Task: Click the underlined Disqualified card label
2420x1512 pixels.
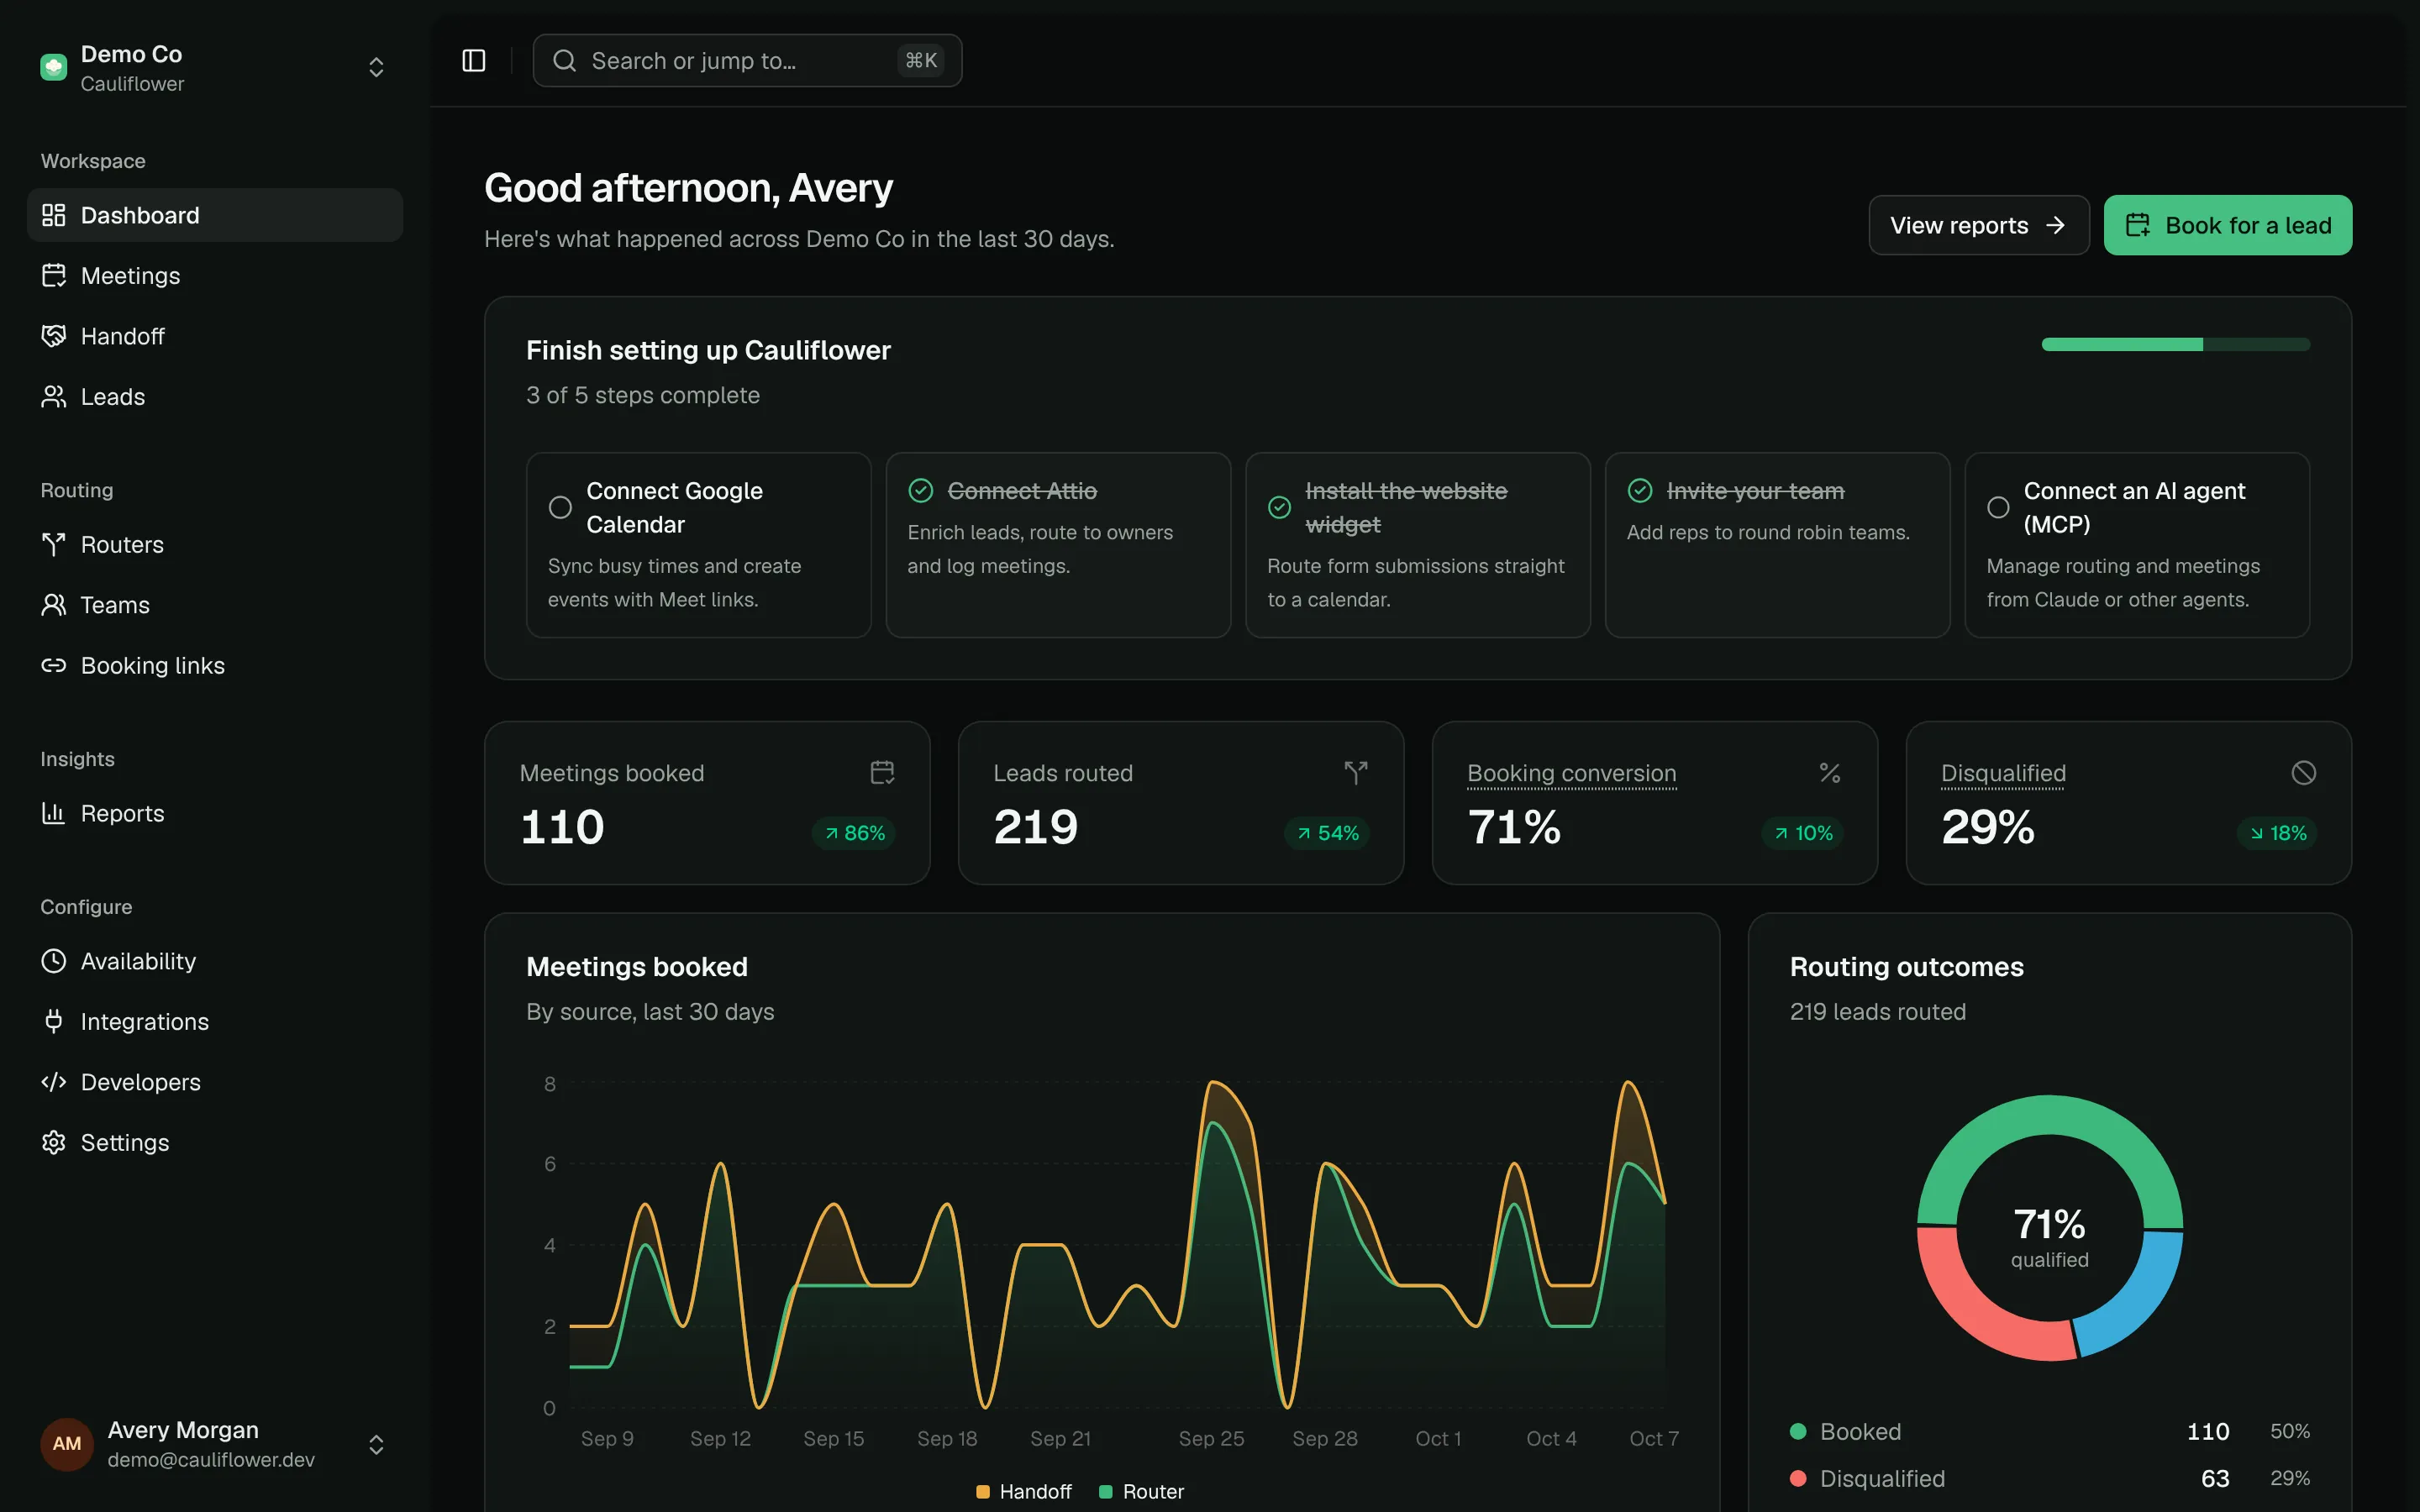Action: [2003, 773]
